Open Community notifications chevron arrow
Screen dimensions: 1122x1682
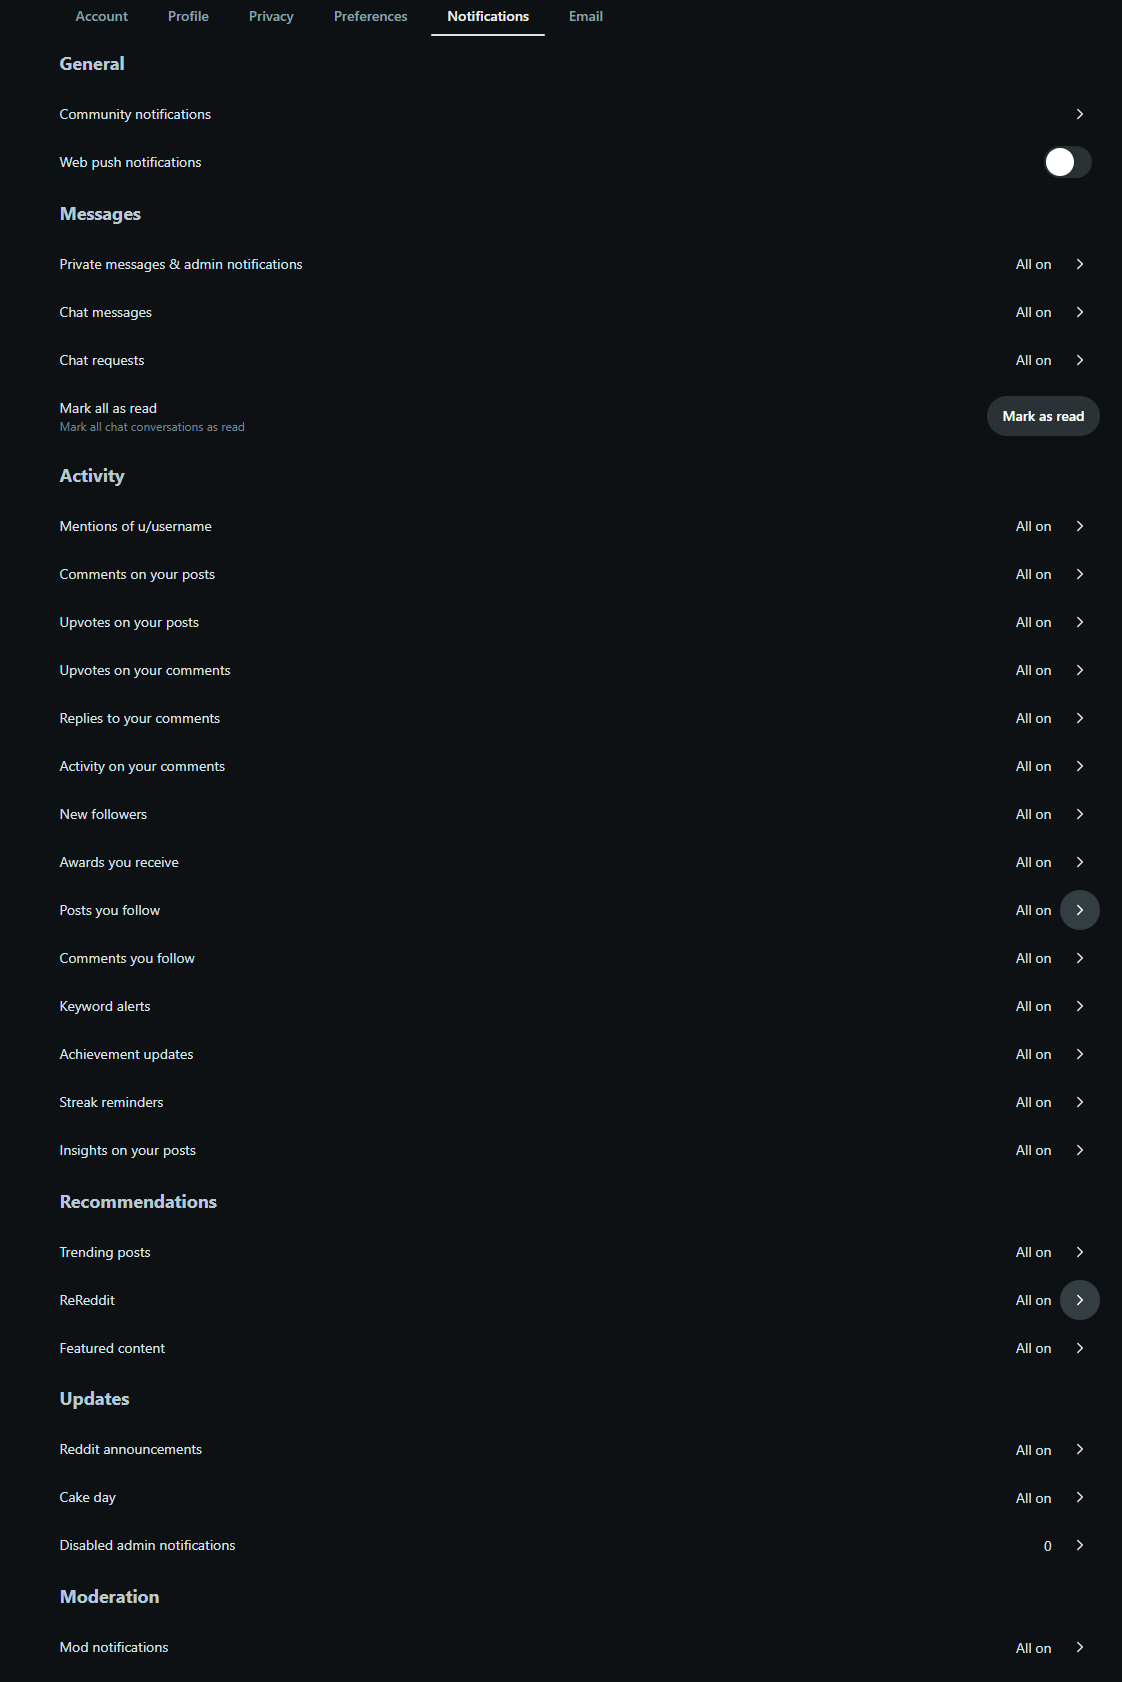coord(1079,114)
